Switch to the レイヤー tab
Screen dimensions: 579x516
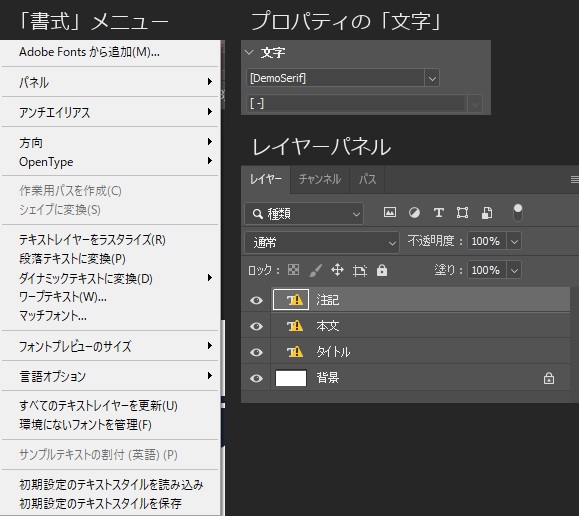pos(266,180)
